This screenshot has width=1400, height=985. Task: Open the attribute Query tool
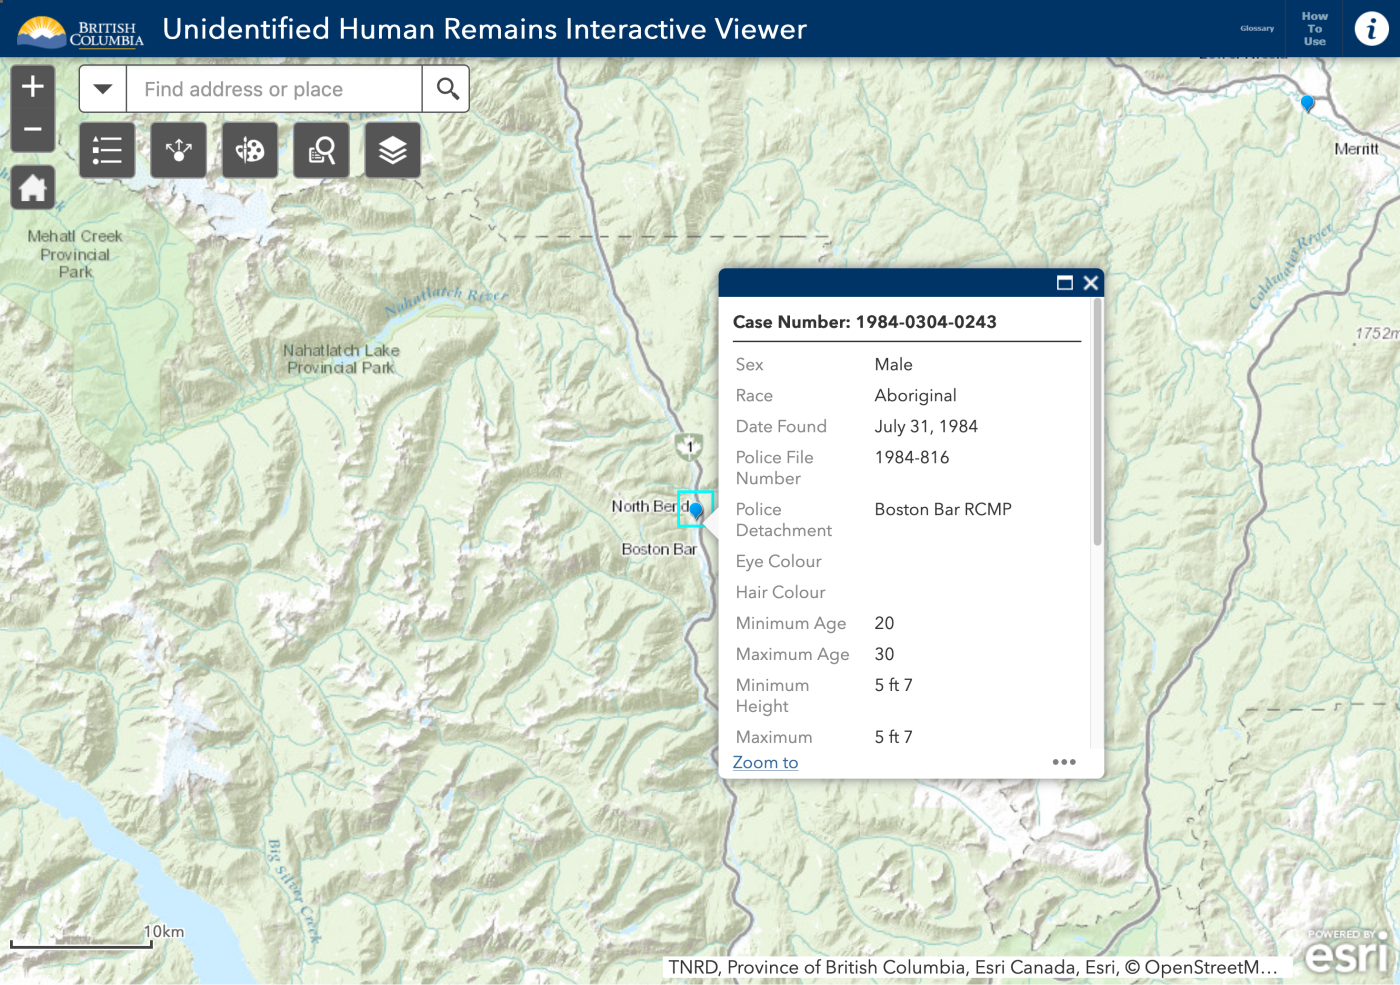click(x=321, y=150)
